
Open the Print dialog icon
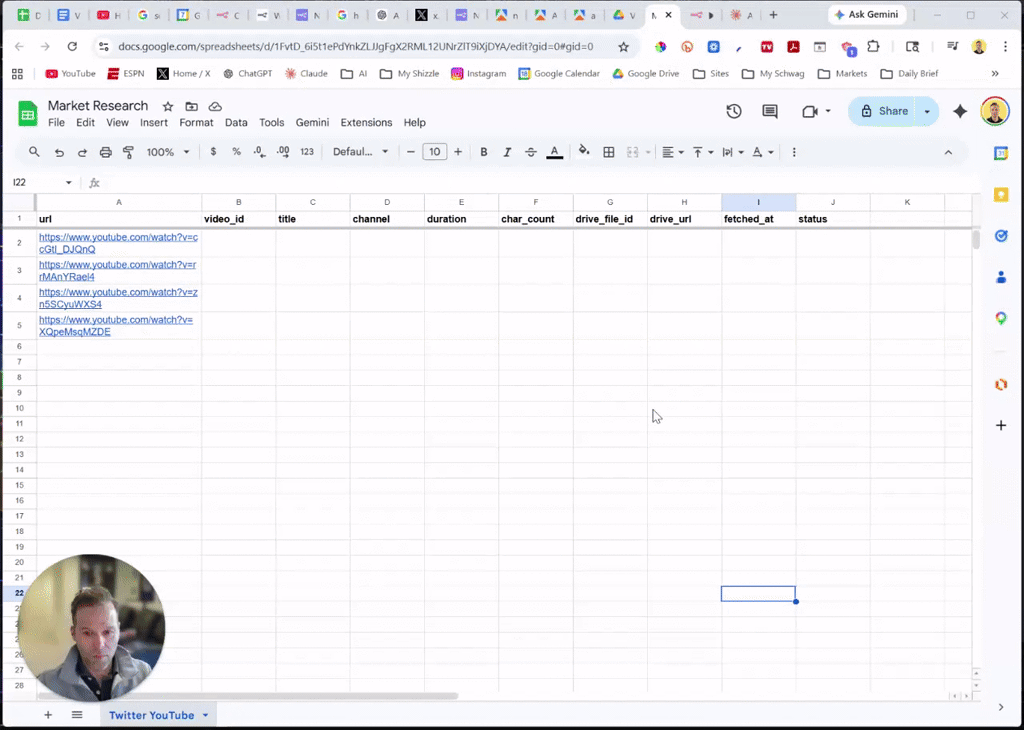click(107, 151)
